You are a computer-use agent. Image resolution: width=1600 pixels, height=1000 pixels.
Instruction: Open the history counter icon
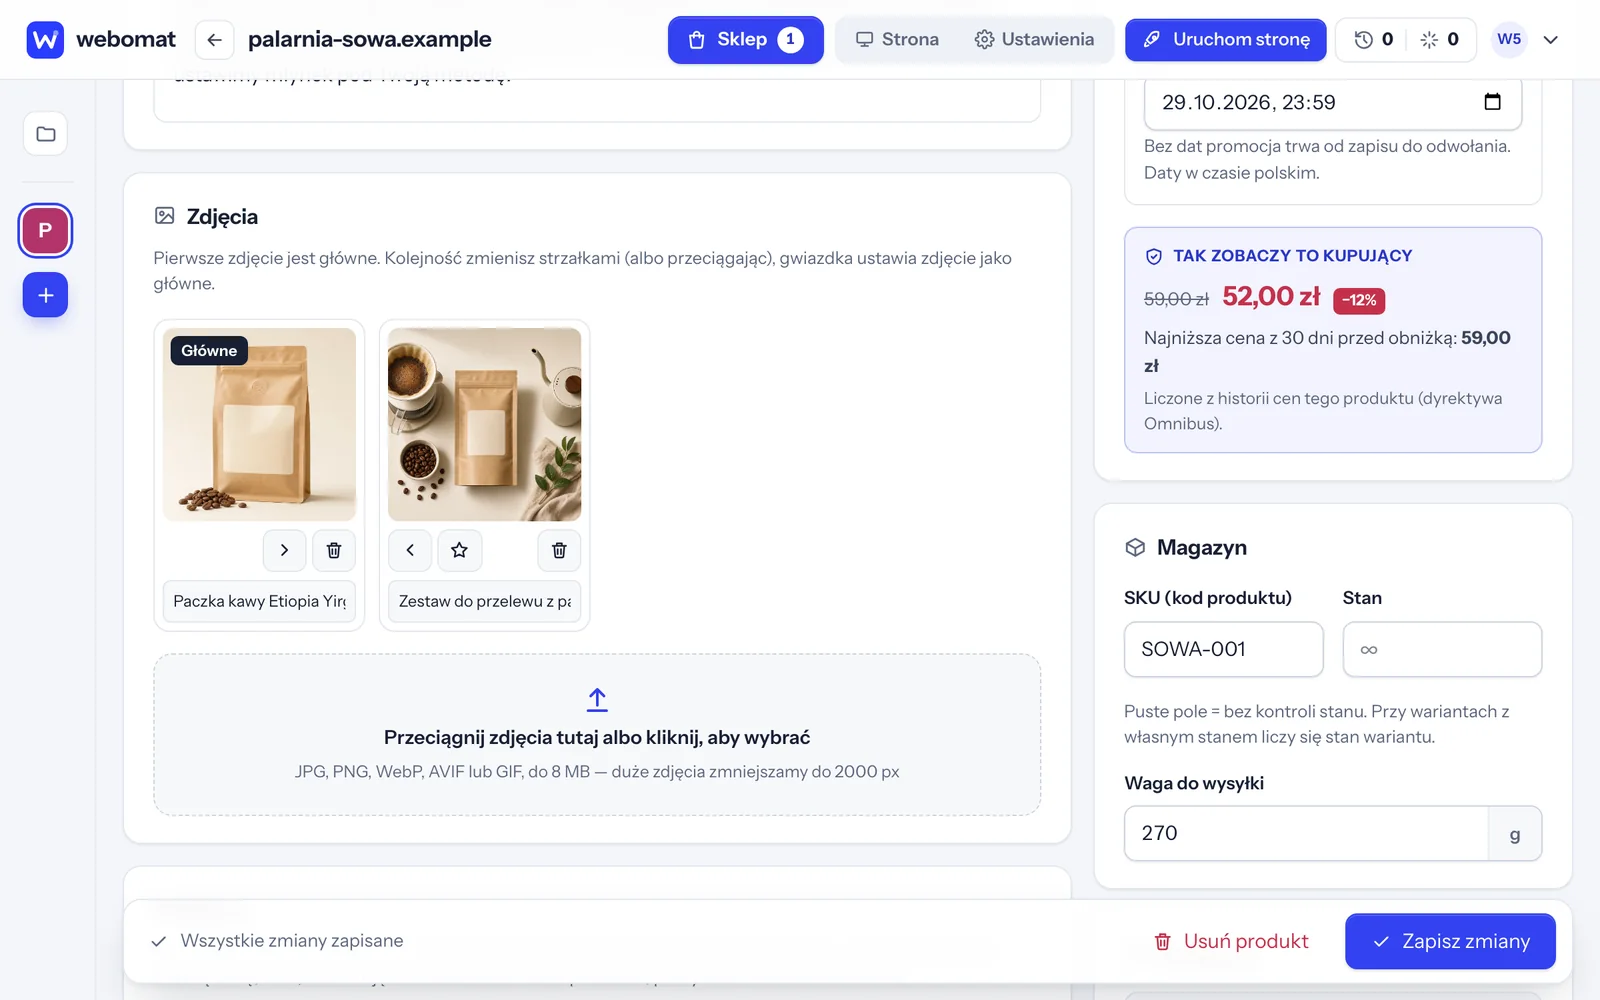pyautogui.click(x=1373, y=40)
